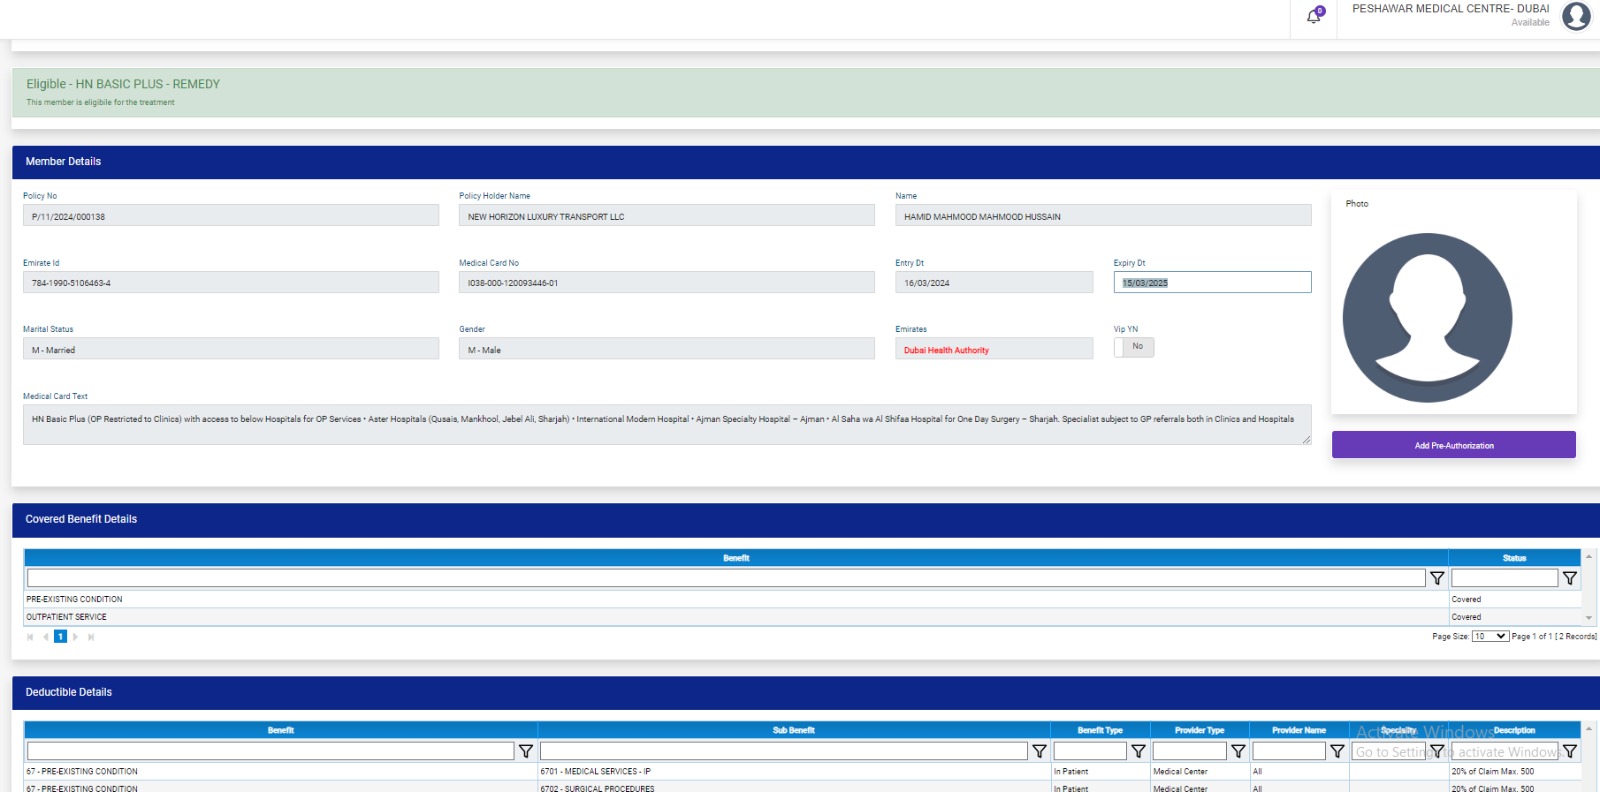This screenshot has width=1600, height=792.
Task: Click filter icon for Deductible Benefit column
Action: tap(525, 751)
